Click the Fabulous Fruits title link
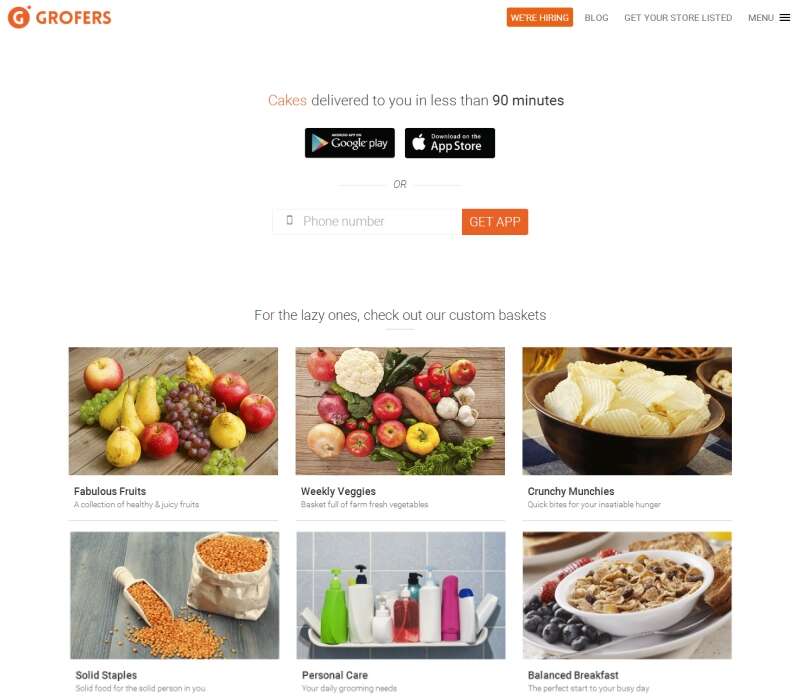800x700 pixels. click(110, 491)
